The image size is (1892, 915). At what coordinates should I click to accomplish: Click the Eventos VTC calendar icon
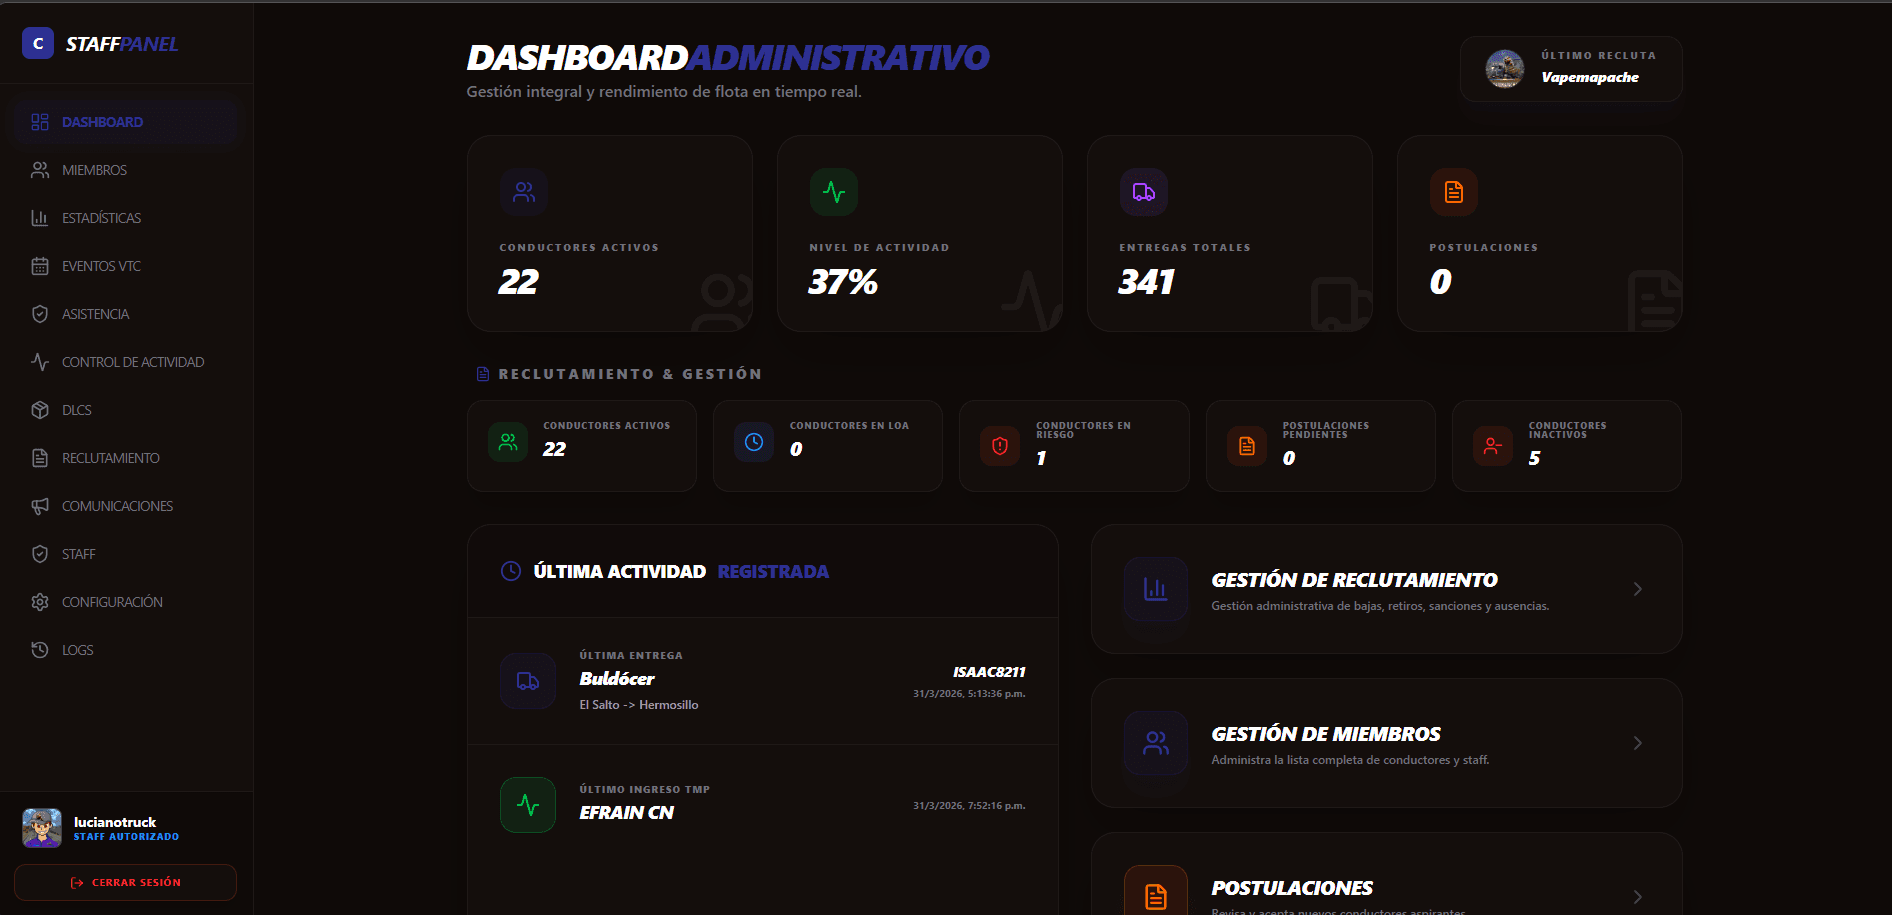coord(40,265)
